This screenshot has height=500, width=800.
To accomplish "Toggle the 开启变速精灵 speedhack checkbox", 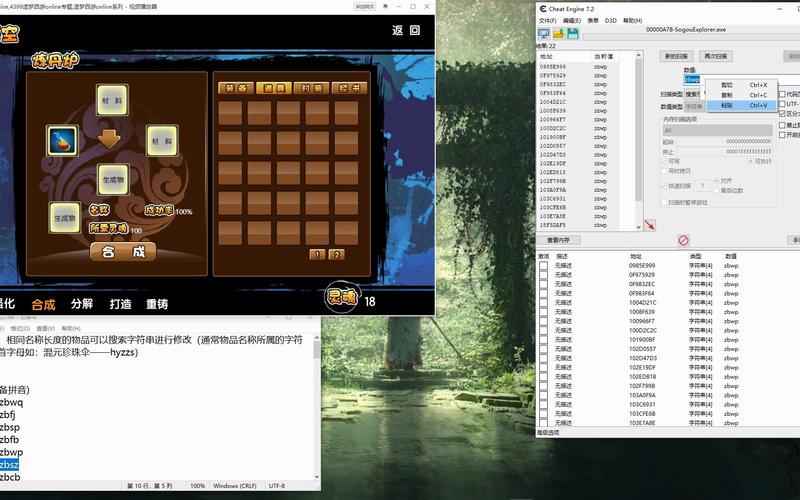I will (782, 135).
